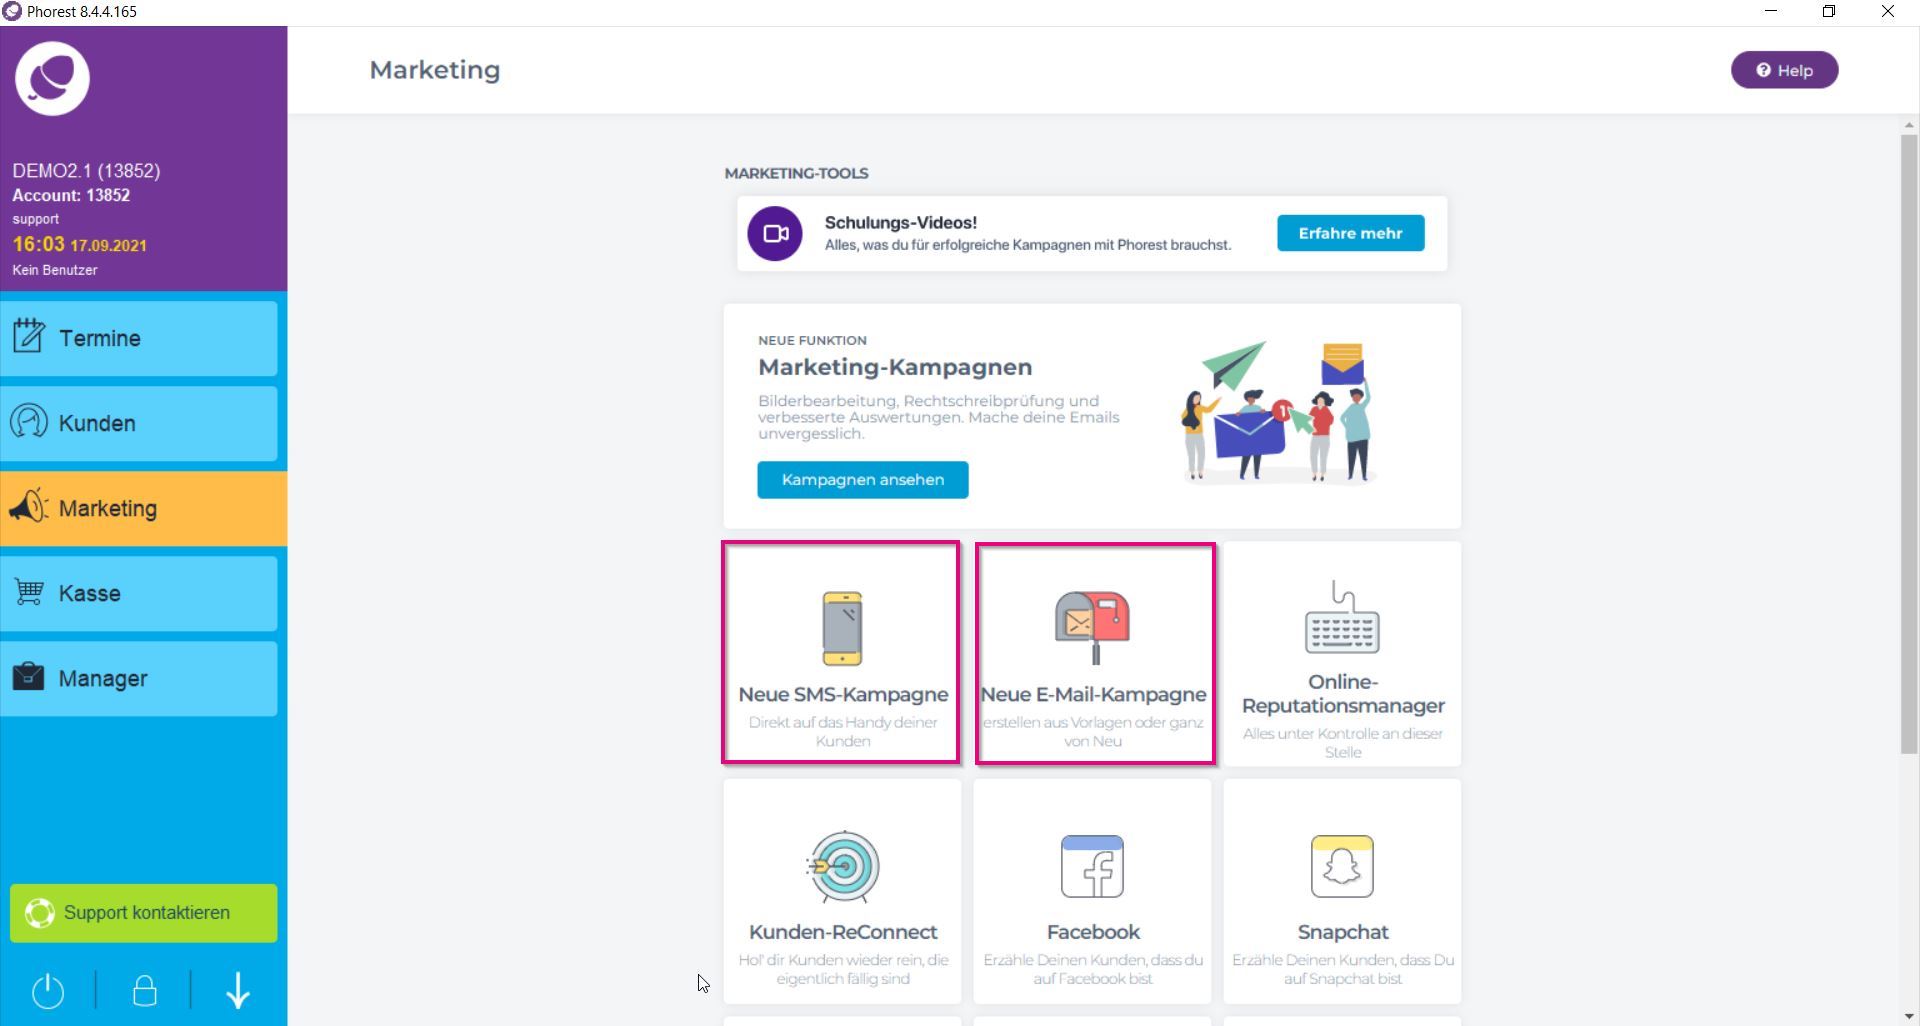Click the Help button
This screenshot has height=1026, width=1920.
pos(1784,70)
